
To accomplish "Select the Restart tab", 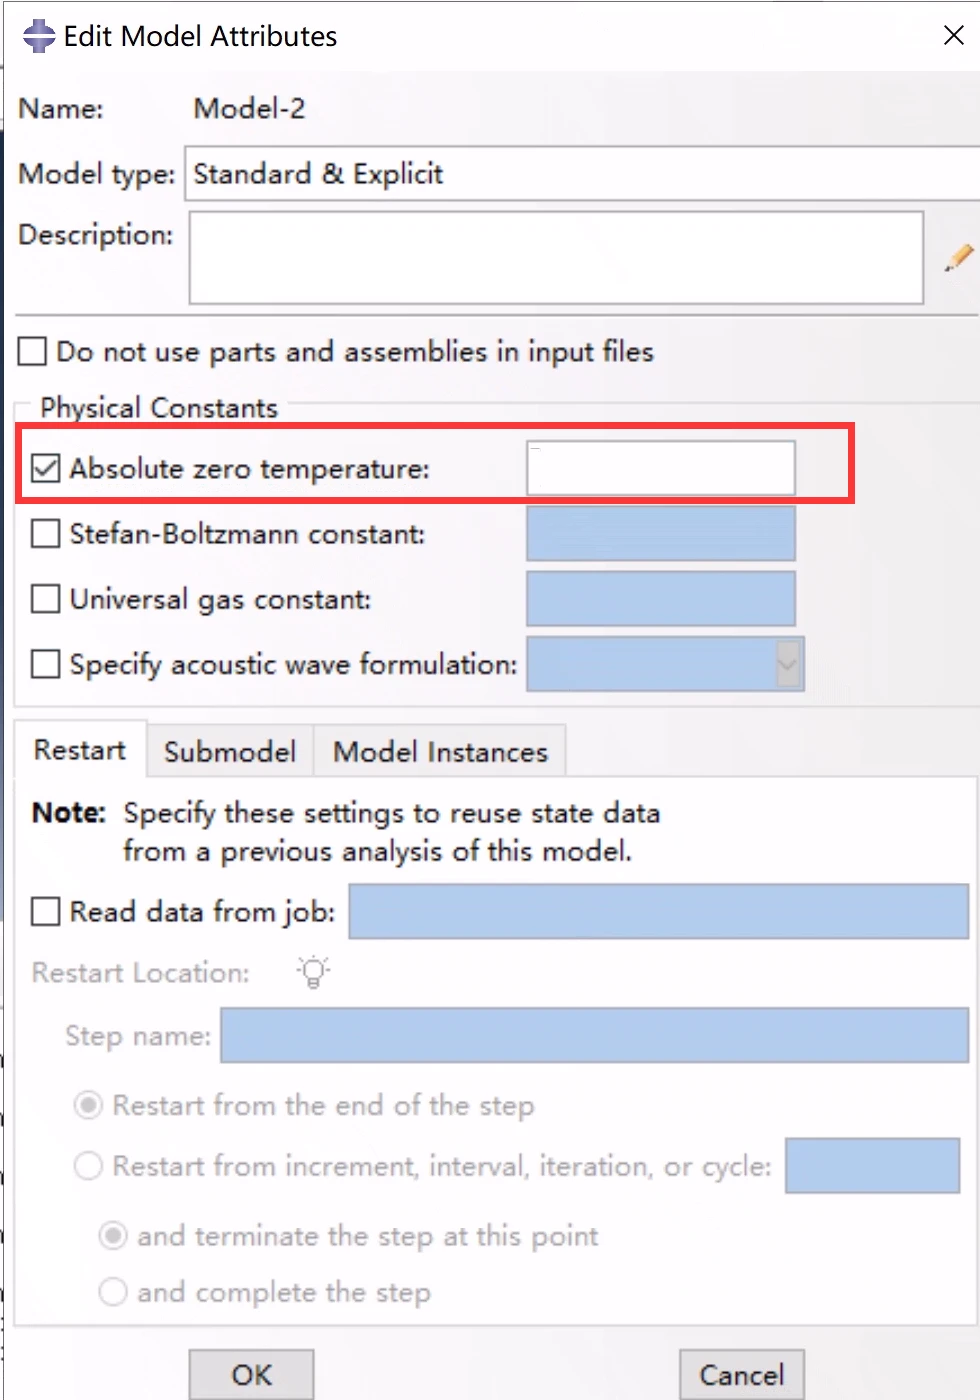I will [x=80, y=750].
